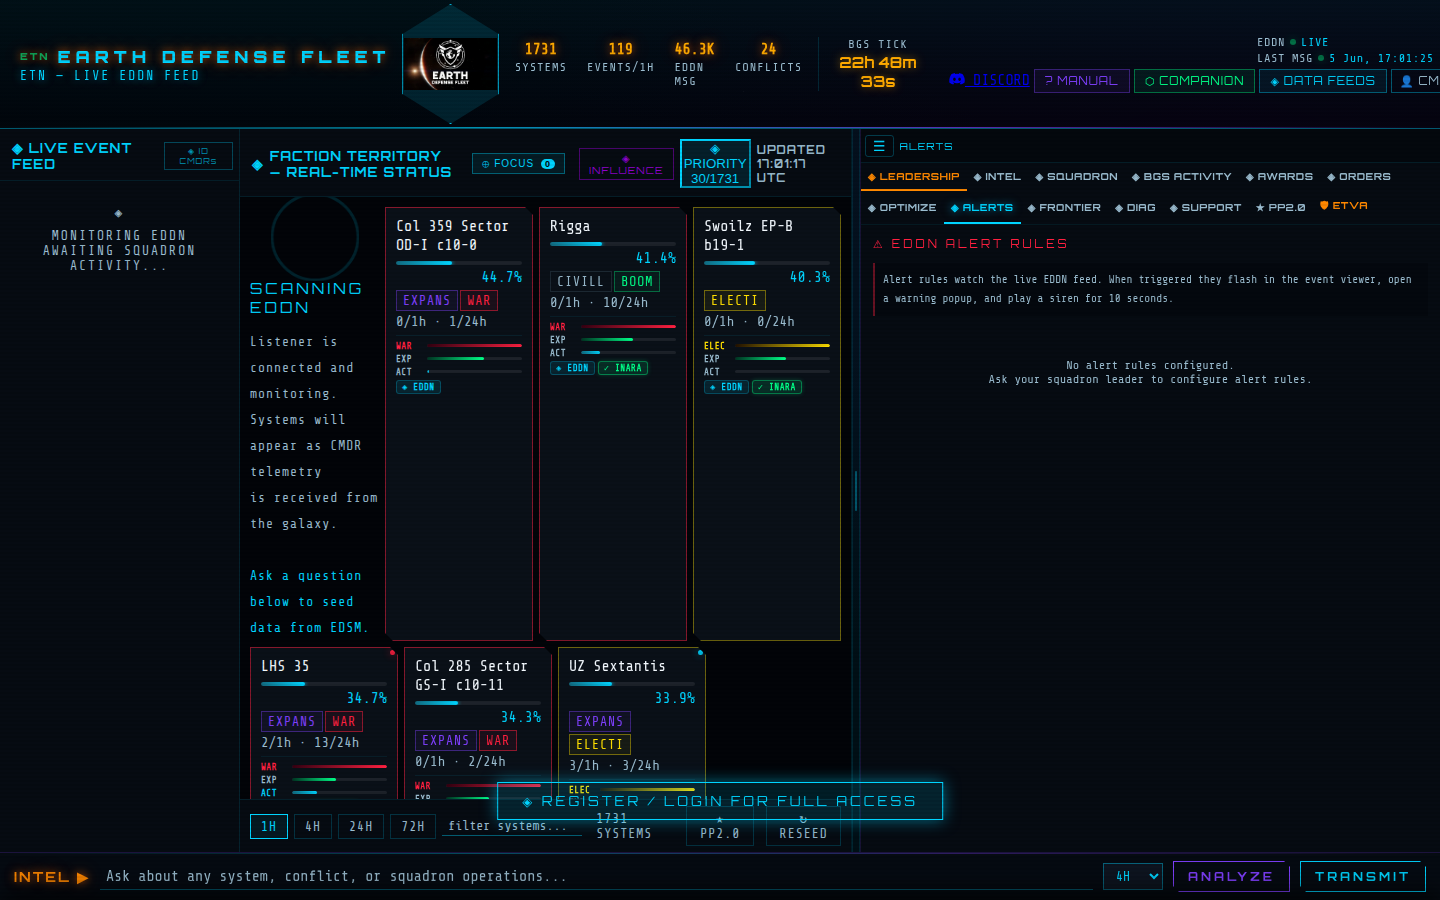Click the BGS tick countdown timer

[878, 72]
